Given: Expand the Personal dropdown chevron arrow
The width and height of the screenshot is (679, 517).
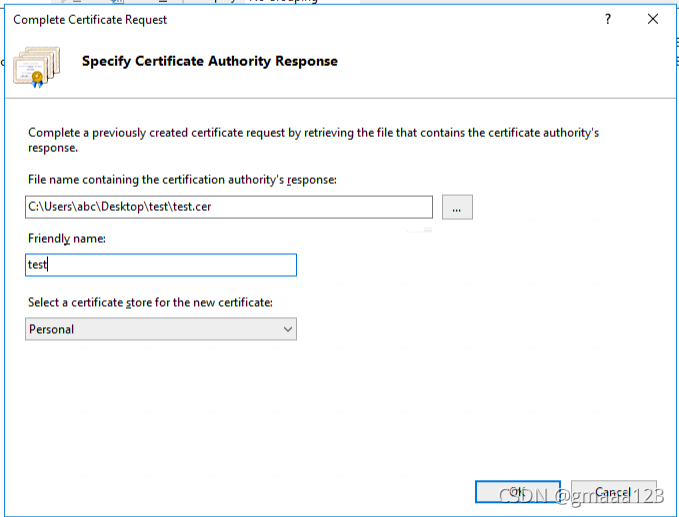Looking at the screenshot, I should pyautogui.click(x=288, y=330).
